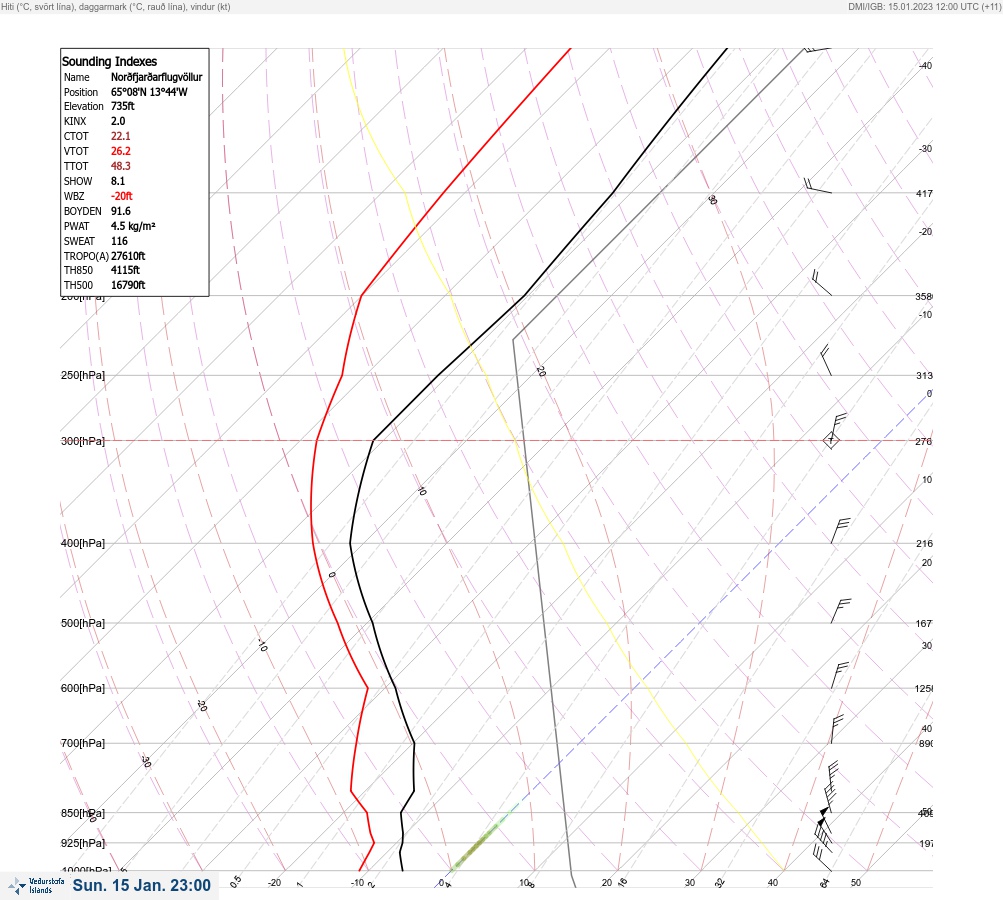Click the TROPO(A) value 27610ft
This screenshot has height=900, width=1003.
coord(128,256)
